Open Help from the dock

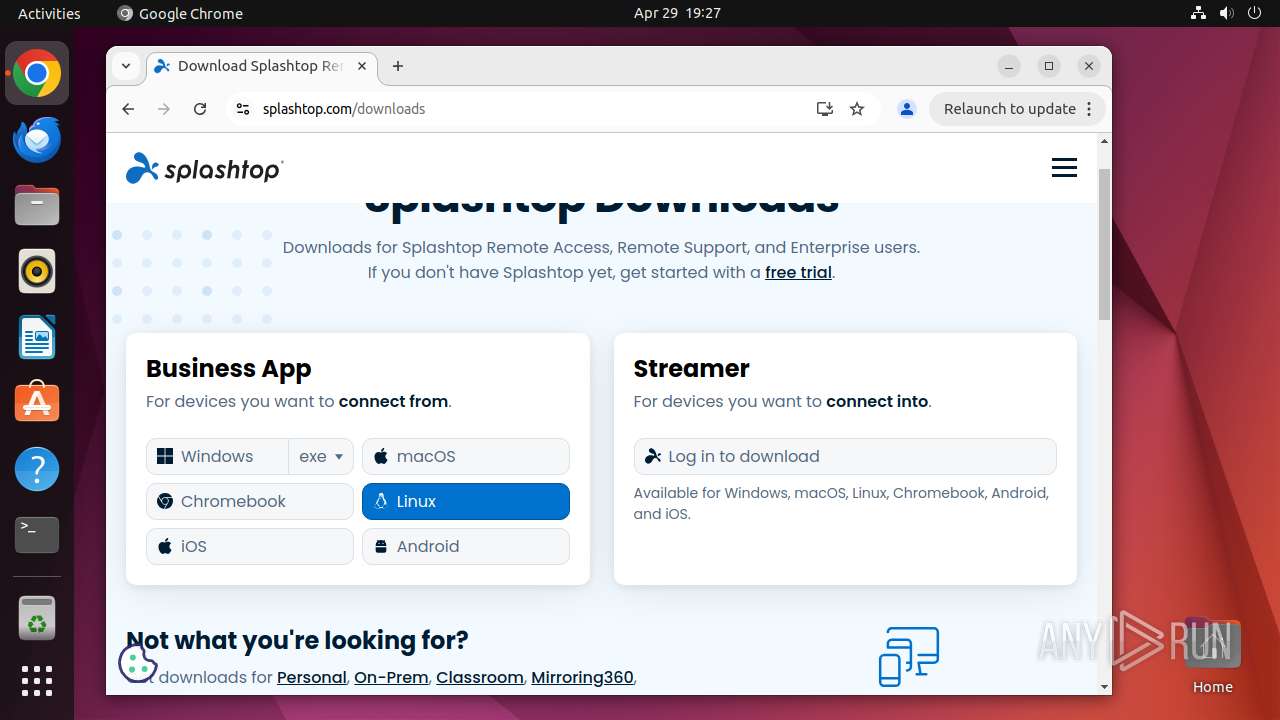(x=37, y=468)
